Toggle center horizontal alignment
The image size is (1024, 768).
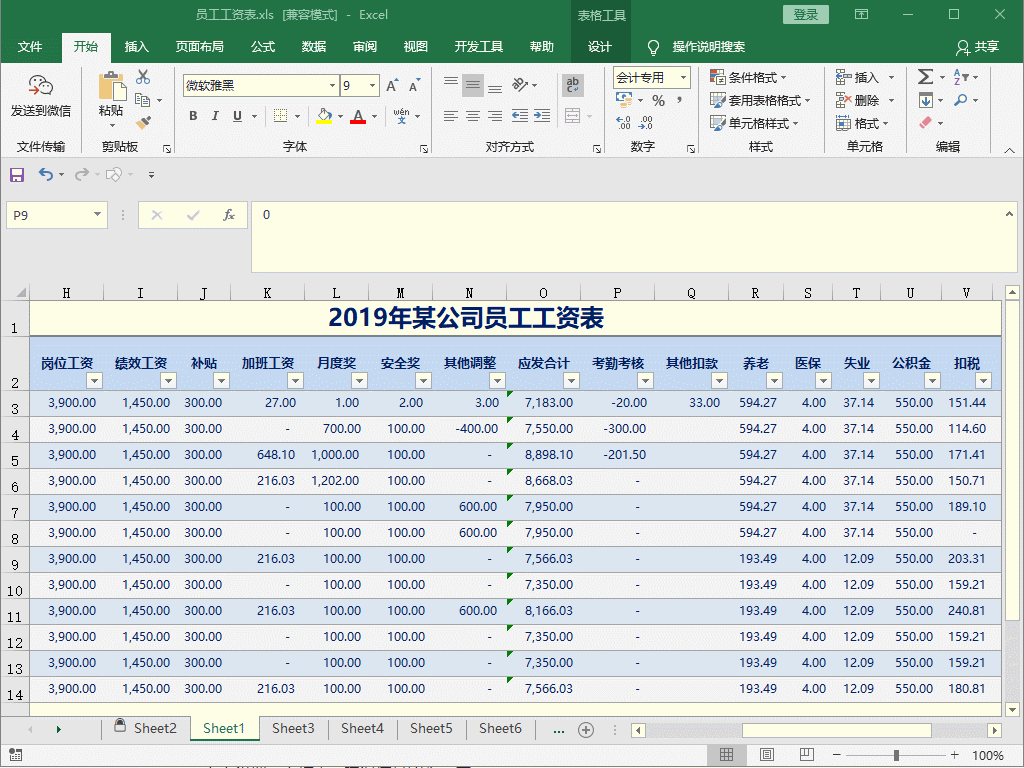[473, 116]
